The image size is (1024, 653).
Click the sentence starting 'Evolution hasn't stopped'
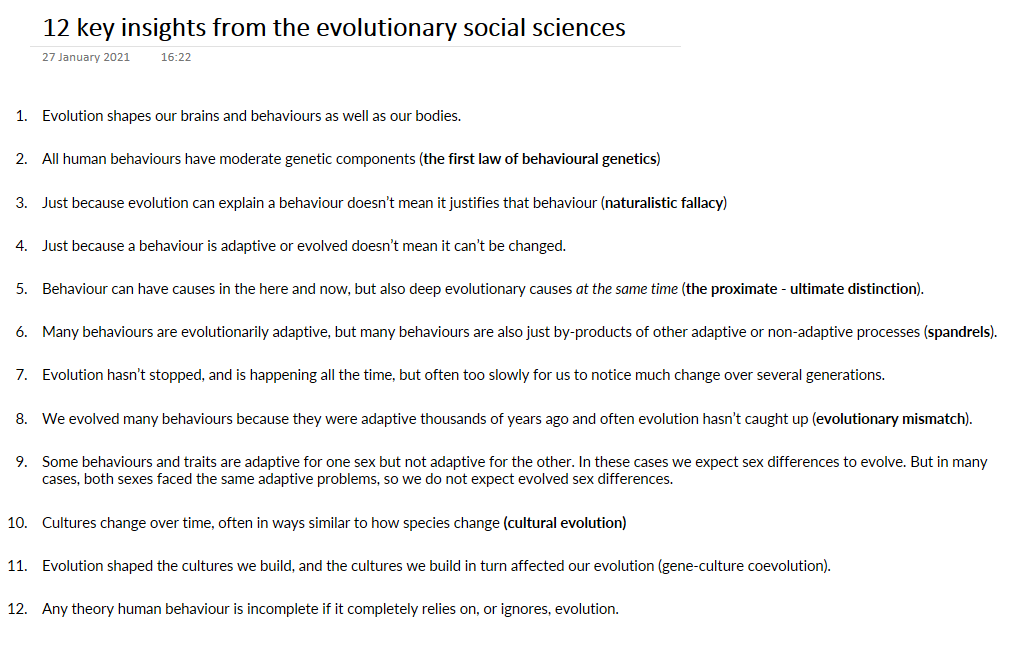(463, 375)
